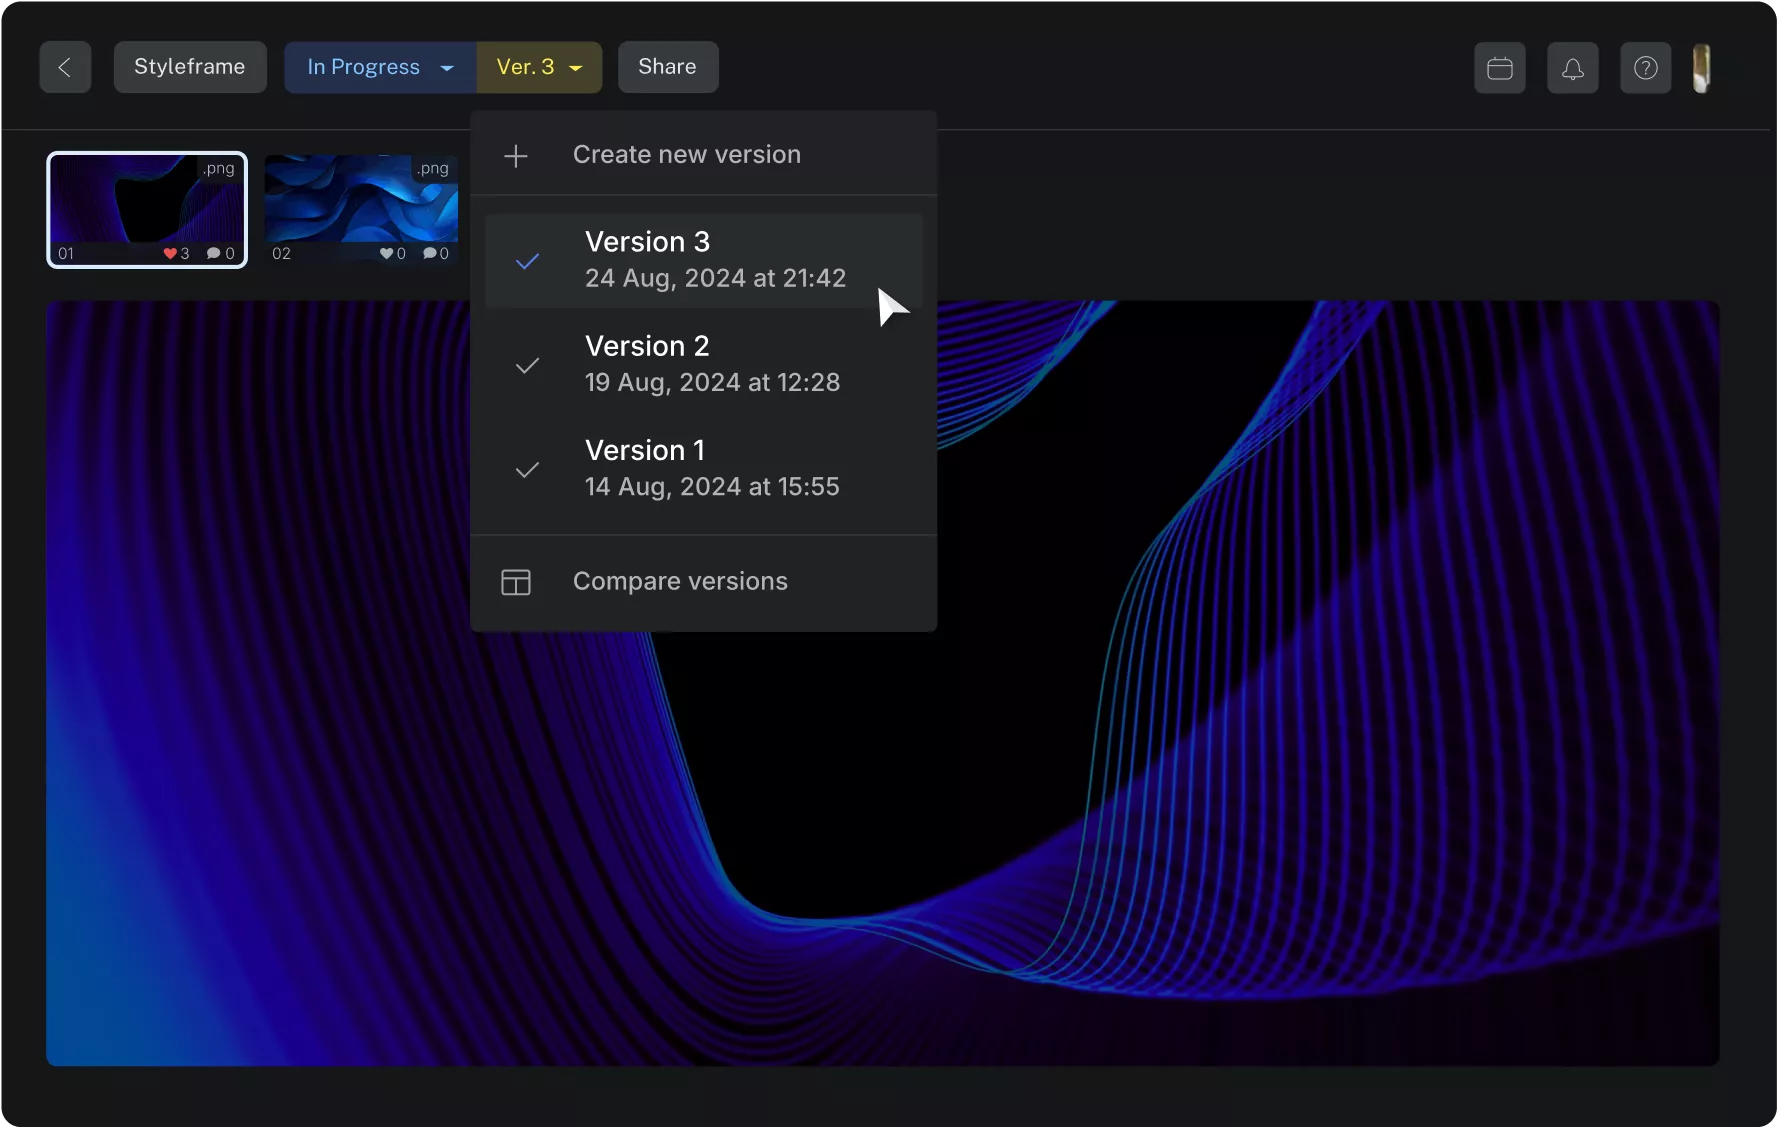This screenshot has width=1777, height=1127.
Task: Select the Version 2 checkmark
Action: [x=527, y=365]
